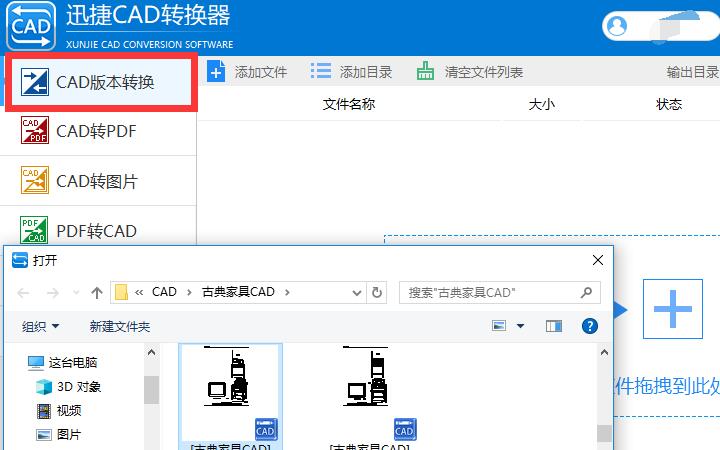The width and height of the screenshot is (720, 450).
Task: Click the 大小 column header
Action: coord(542,104)
